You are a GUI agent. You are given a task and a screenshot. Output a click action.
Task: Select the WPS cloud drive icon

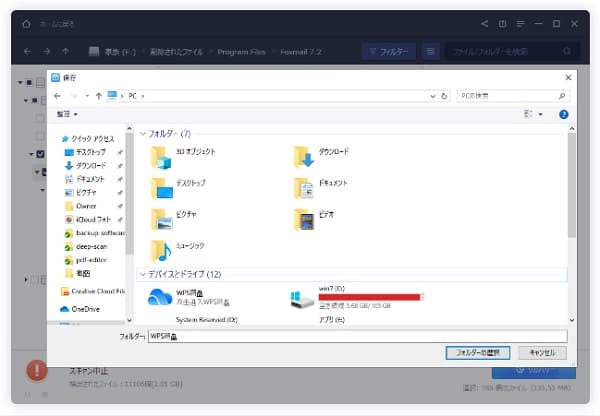coord(160,297)
